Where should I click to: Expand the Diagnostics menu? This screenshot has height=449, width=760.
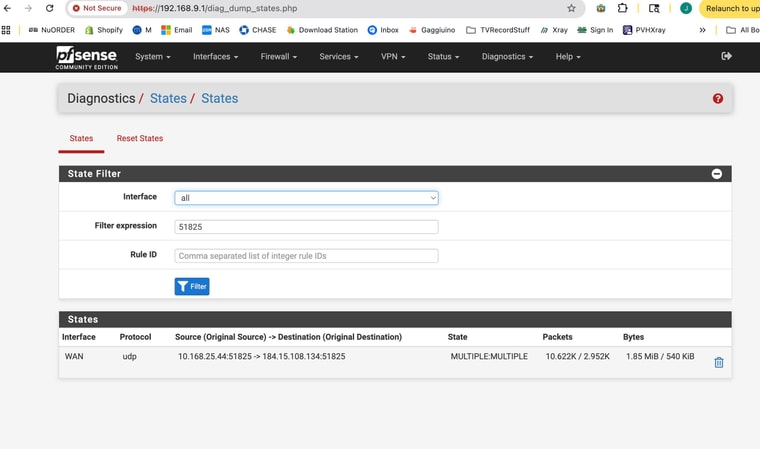tap(507, 57)
